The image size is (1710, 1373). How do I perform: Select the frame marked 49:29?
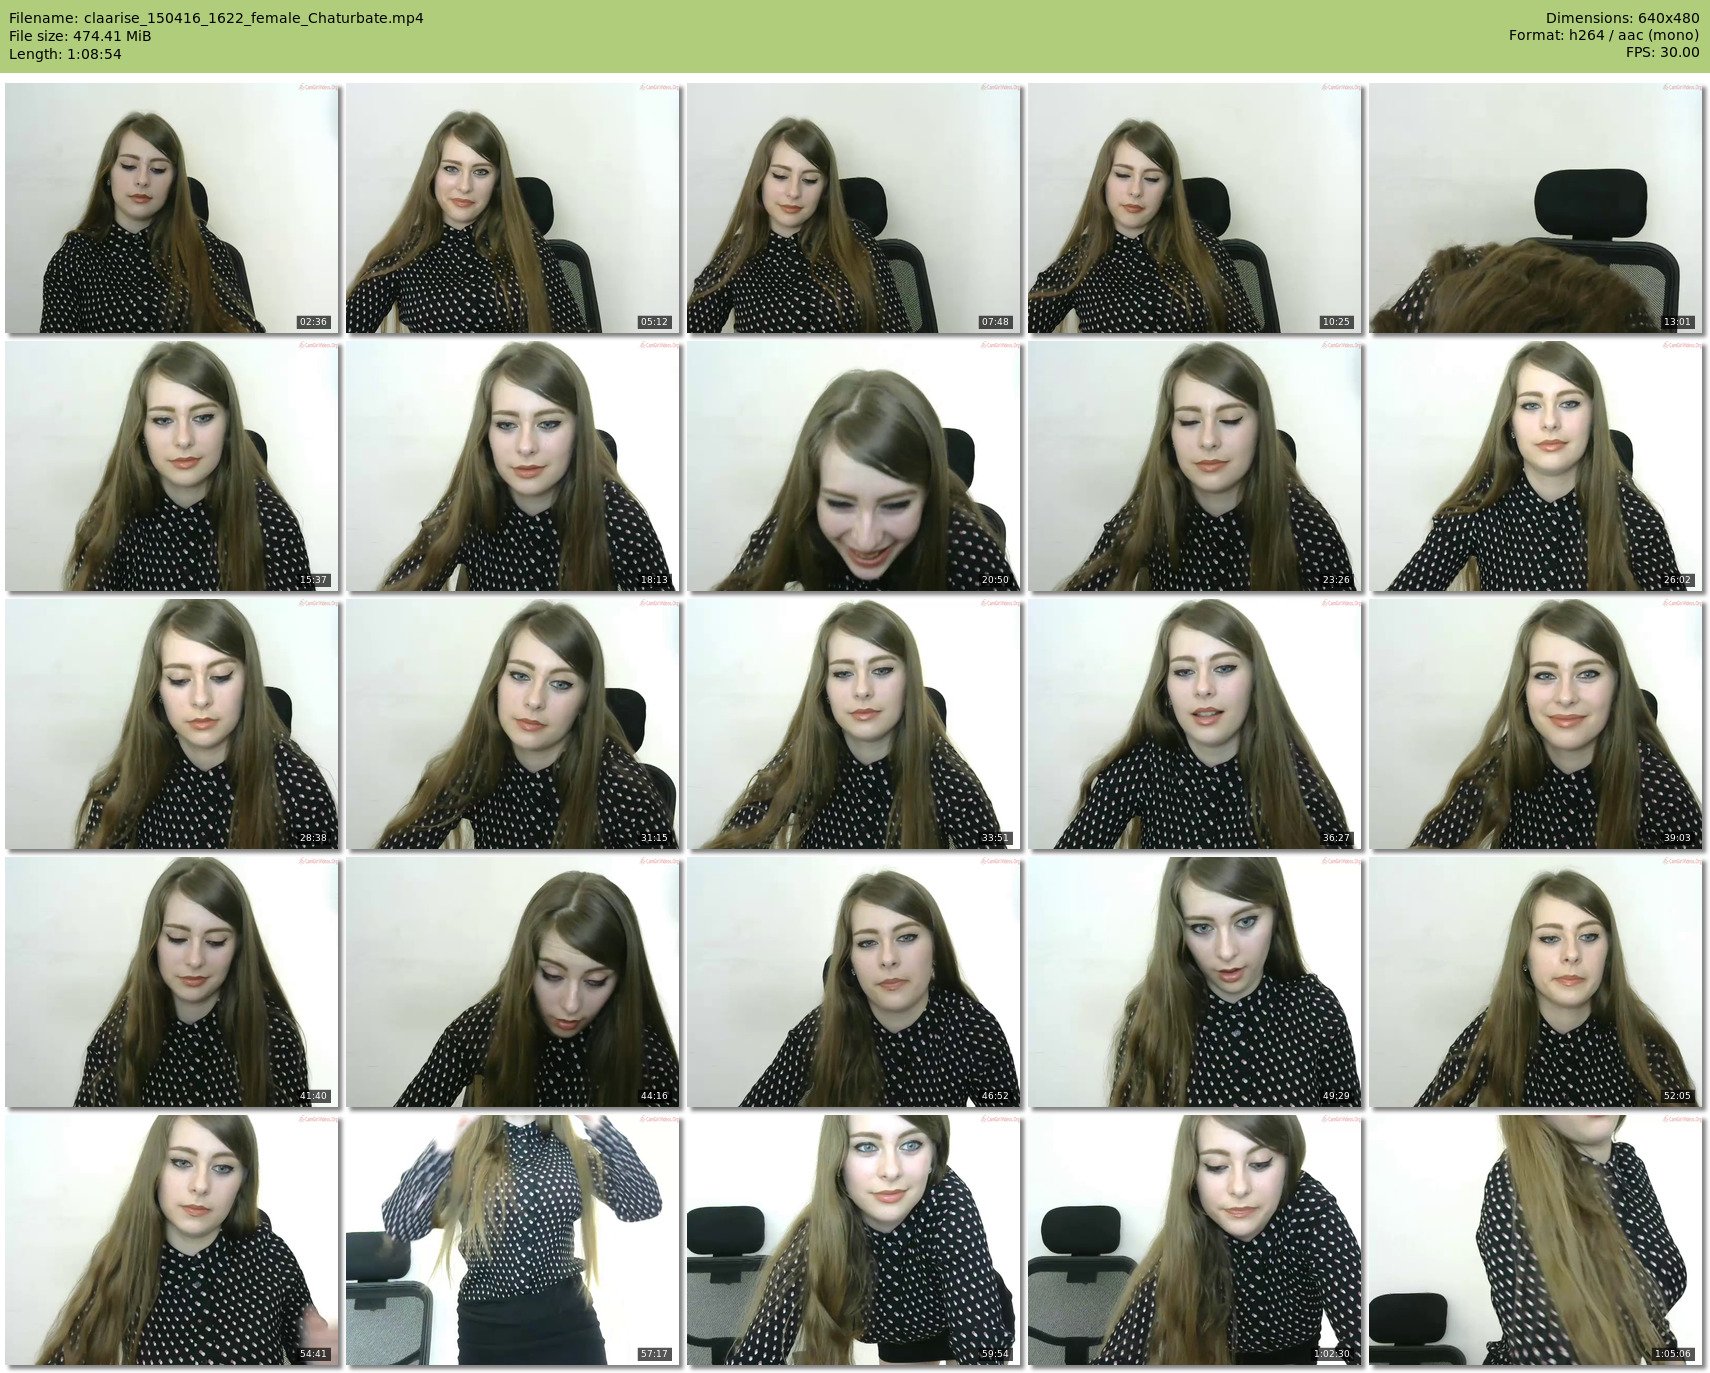tap(1195, 982)
